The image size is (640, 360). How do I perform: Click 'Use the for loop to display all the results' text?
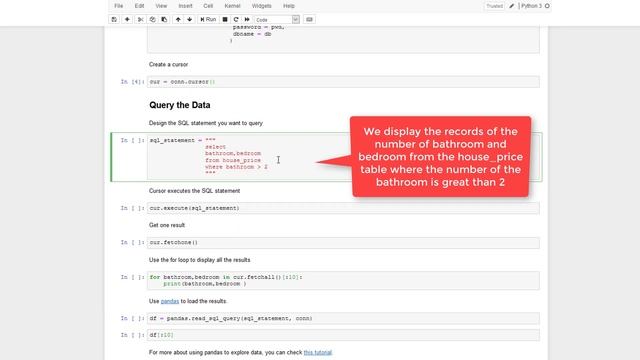coord(200,260)
